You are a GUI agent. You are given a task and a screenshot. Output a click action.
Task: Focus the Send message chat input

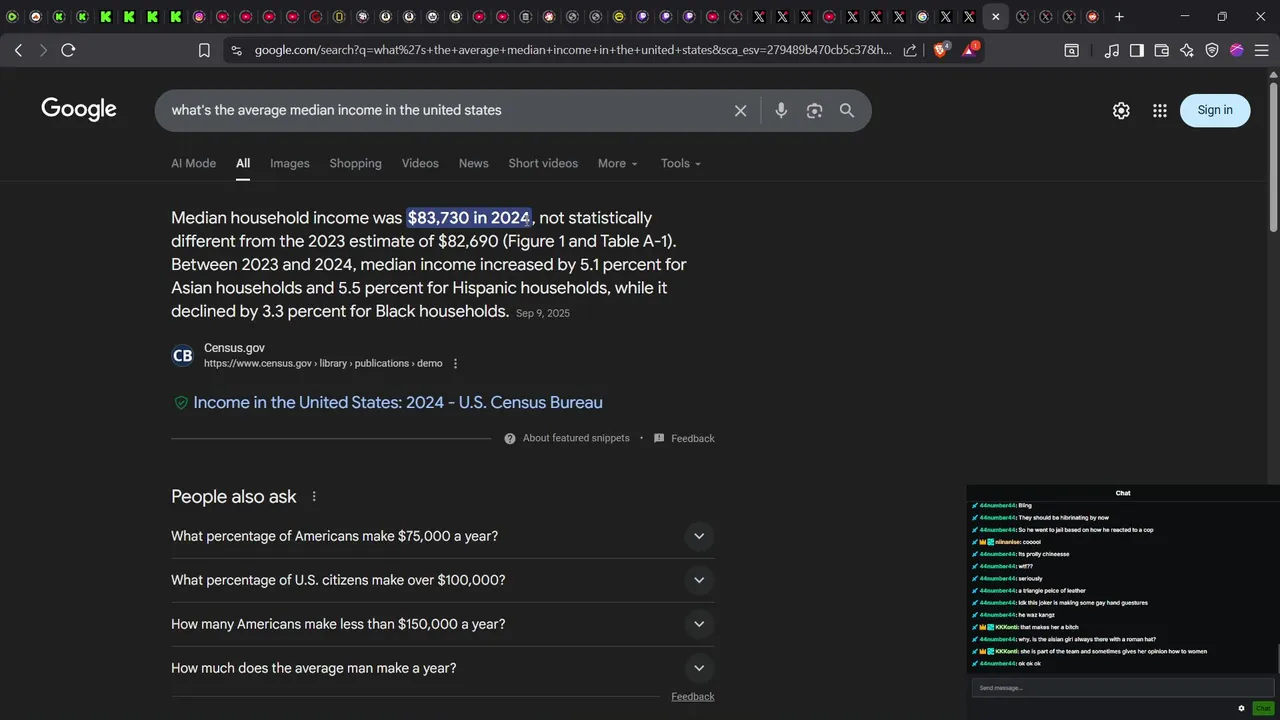pyautogui.click(x=1122, y=688)
